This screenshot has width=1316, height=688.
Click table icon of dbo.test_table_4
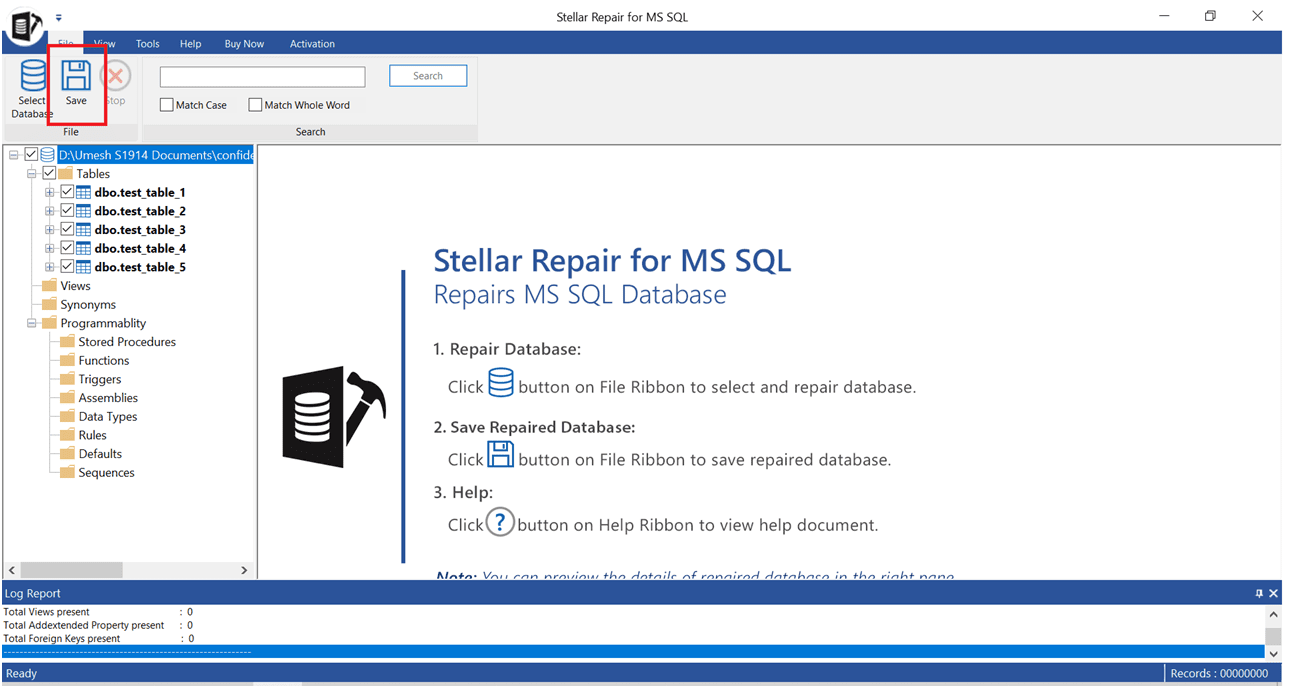pyautogui.click(x=84, y=248)
